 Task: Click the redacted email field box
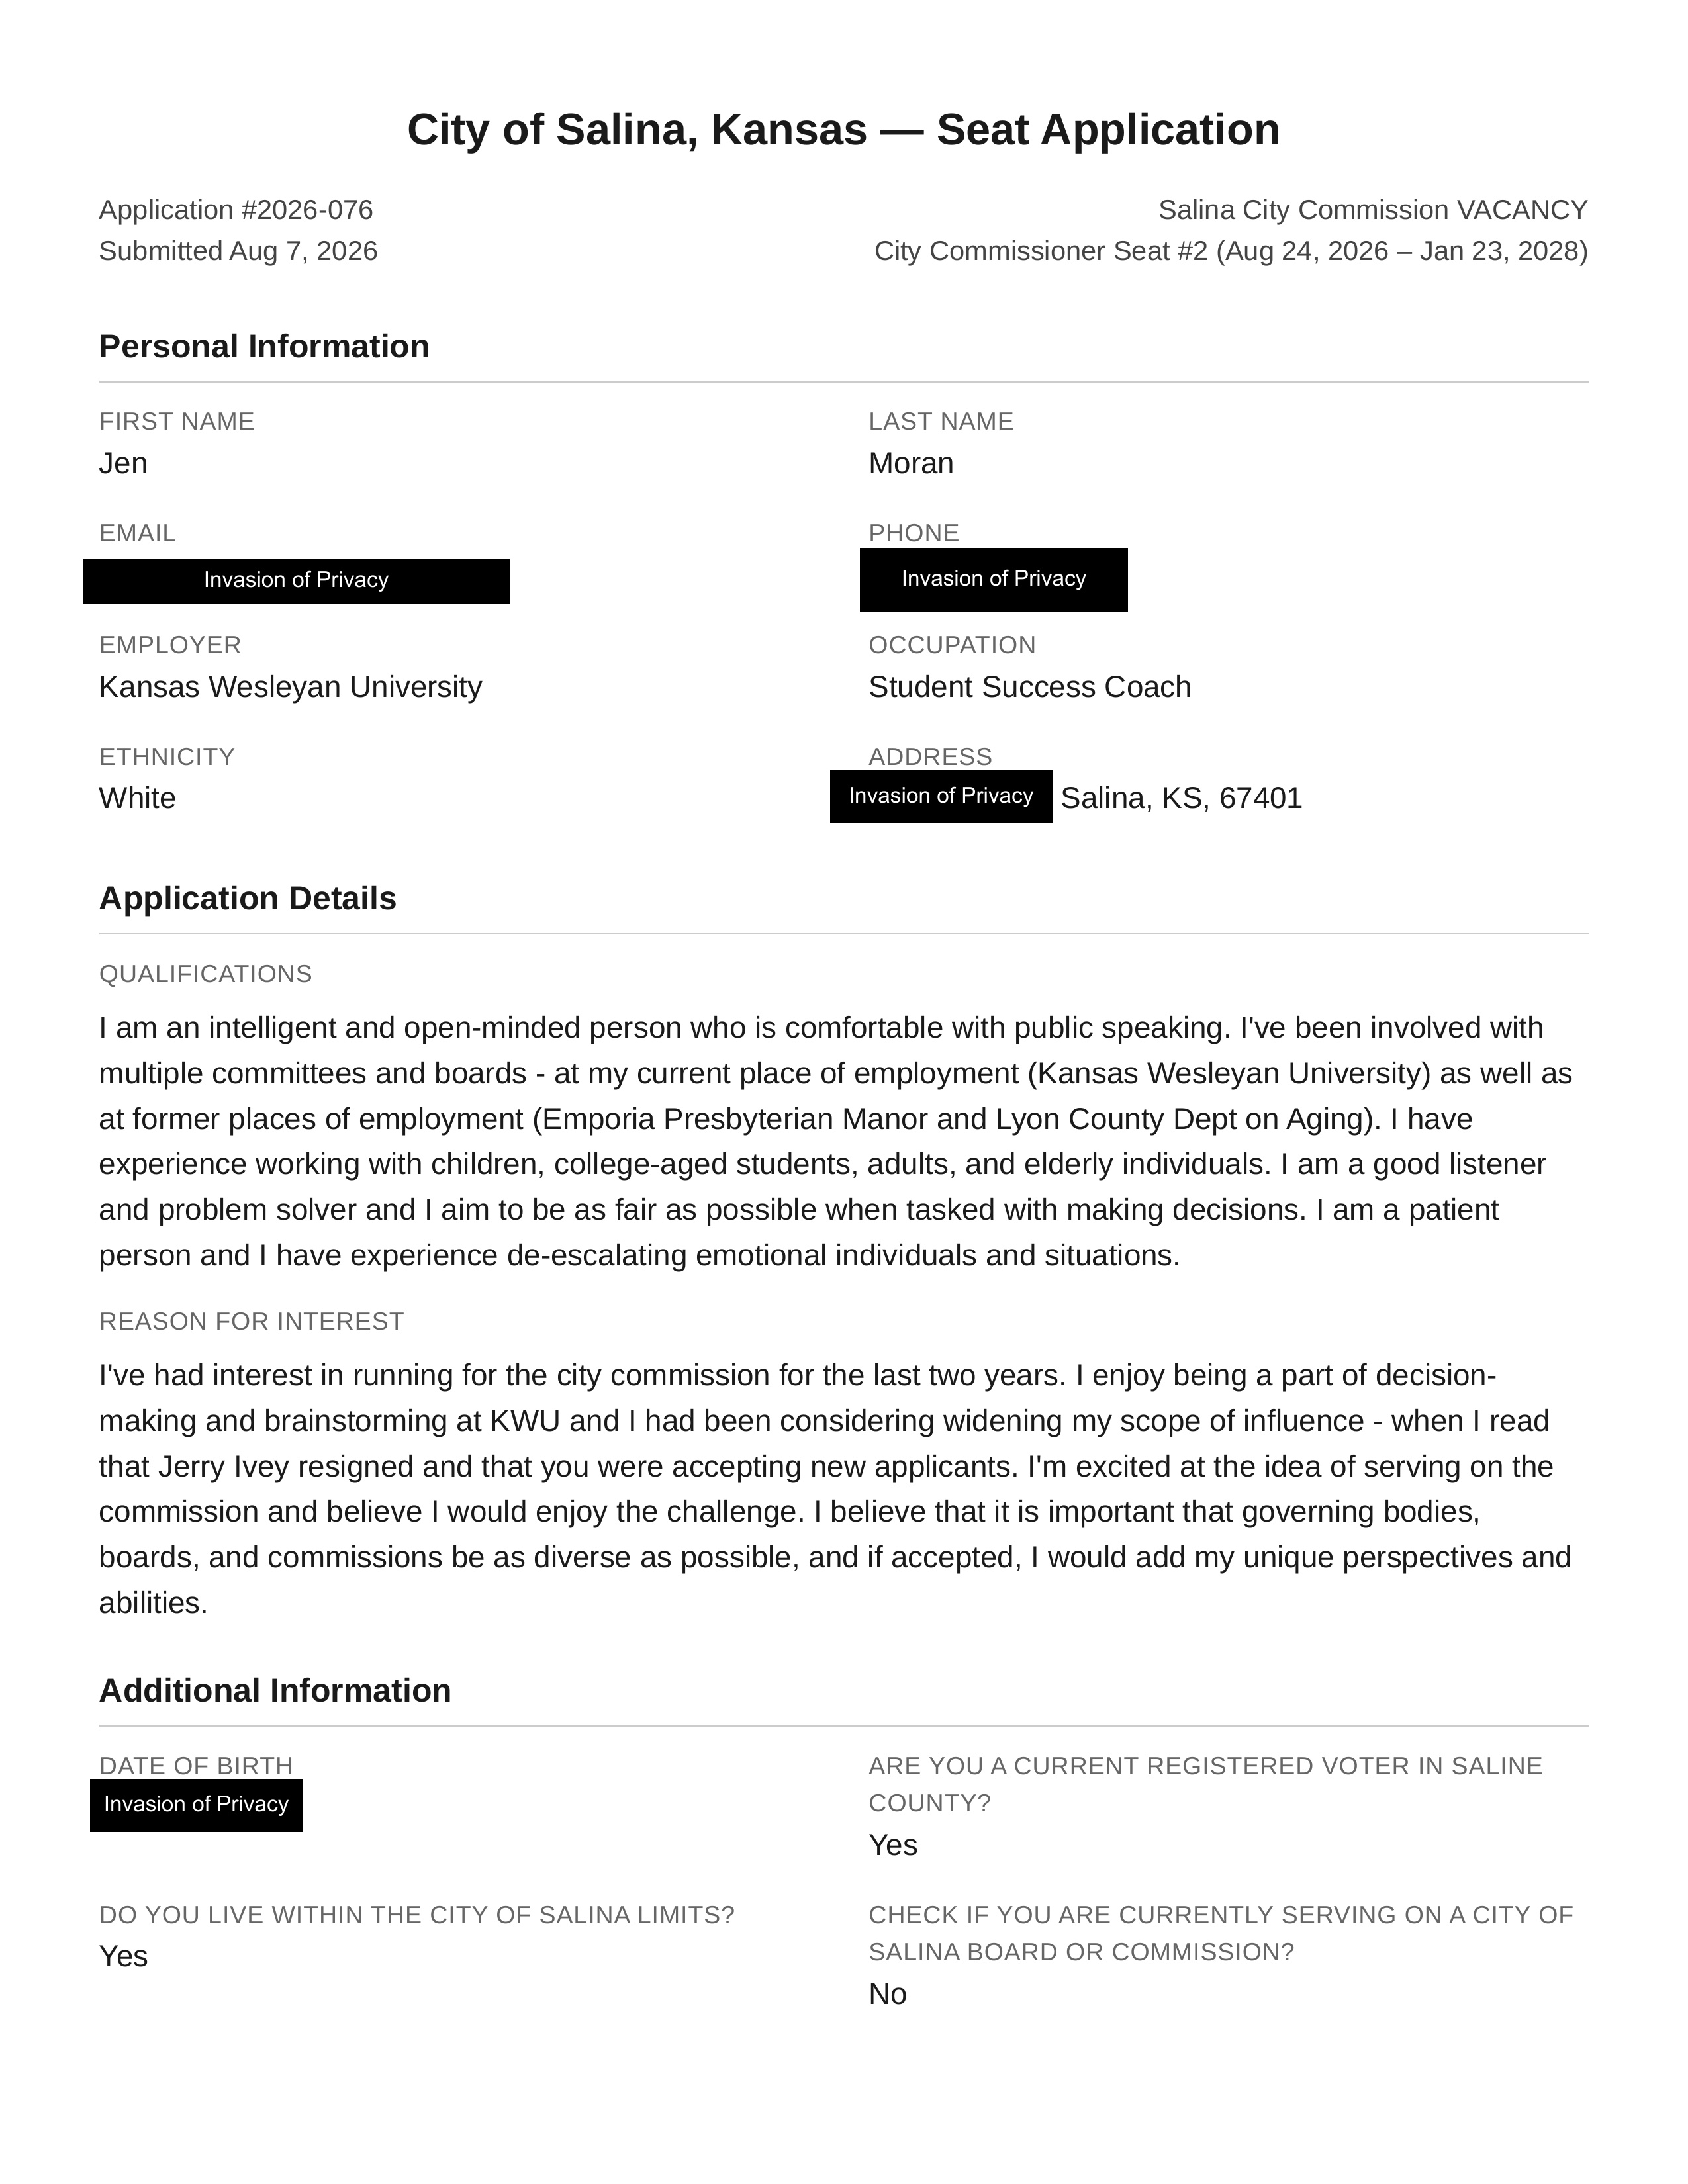click(296, 581)
